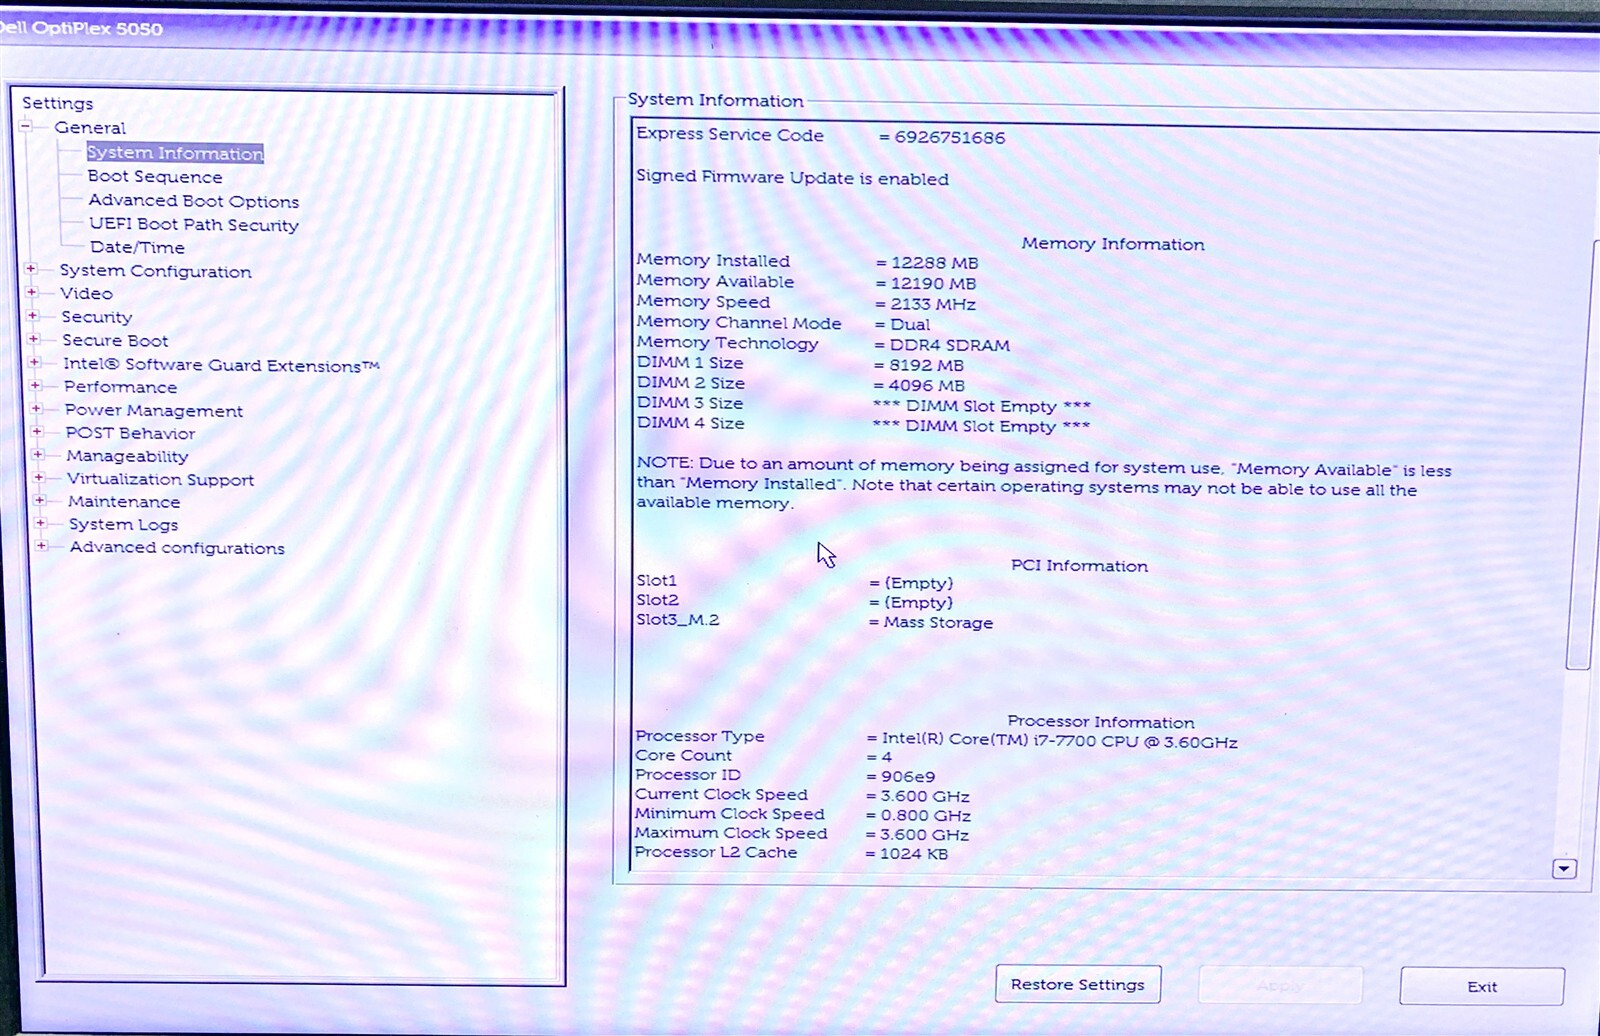Click Express Service Code value 6926751686
The height and width of the screenshot is (1036, 1600).
[950, 138]
